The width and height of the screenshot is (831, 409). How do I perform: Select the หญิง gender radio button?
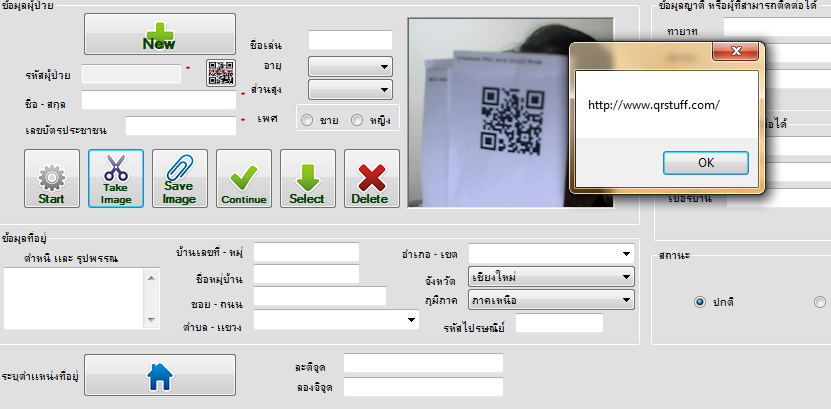(357, 121)
